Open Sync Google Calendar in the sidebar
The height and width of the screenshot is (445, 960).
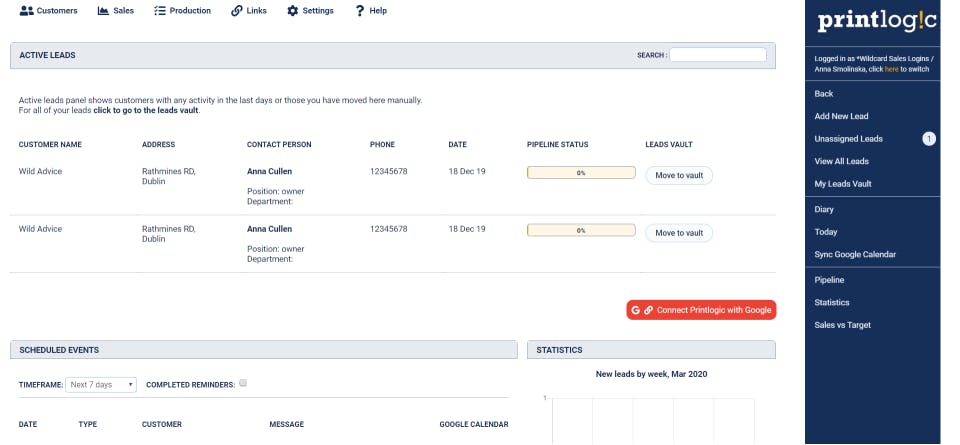coord(855,255)
